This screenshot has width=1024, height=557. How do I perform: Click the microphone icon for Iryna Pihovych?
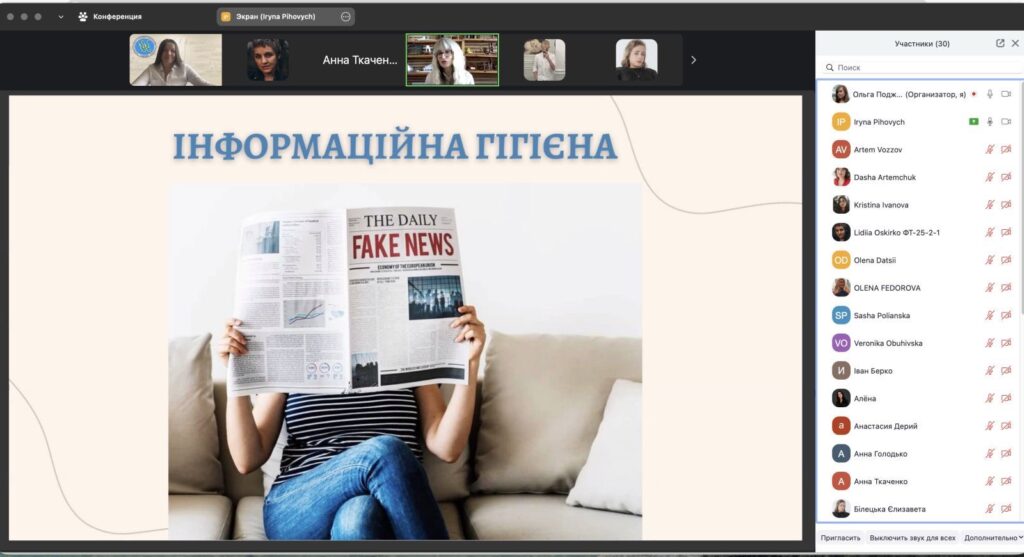point(990,122)
